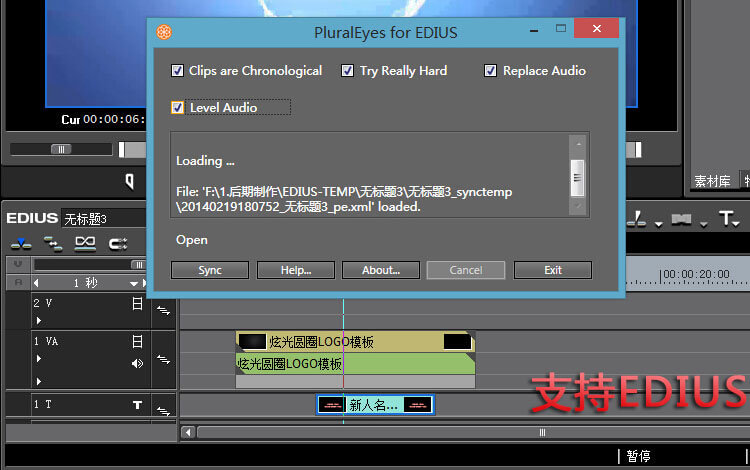
Task: Click the log scrollbar thumb in PluralEyes
Action: pyautogui.click(x=578, y=178)
